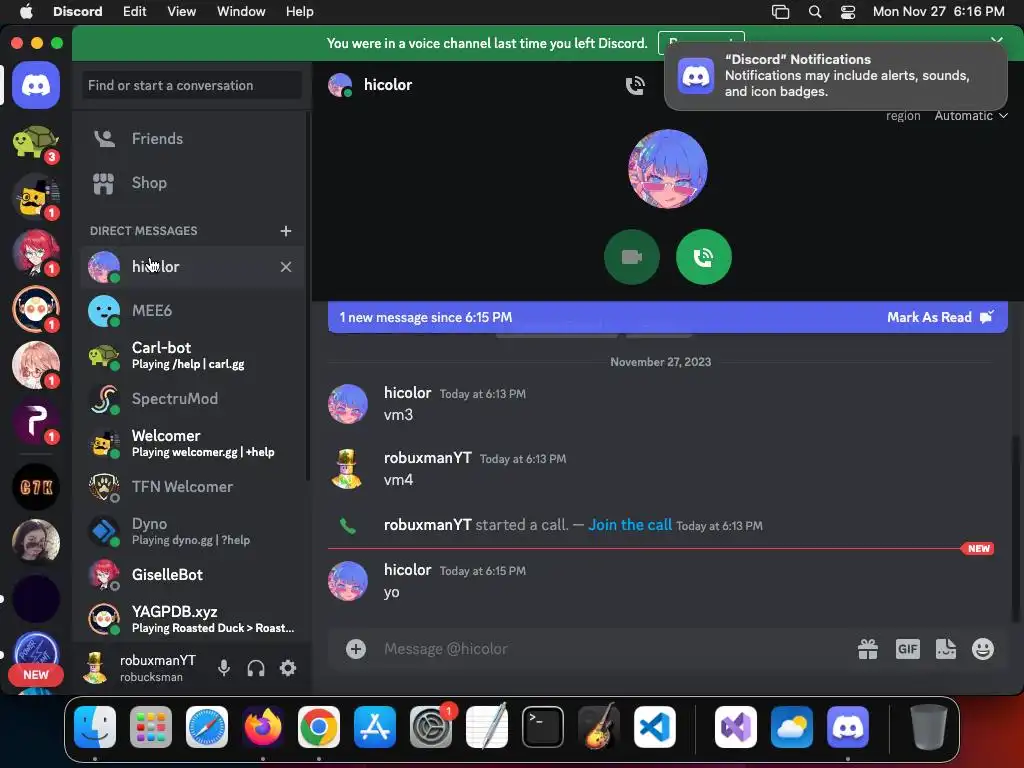Open the red-haired anime server icon

(x=36, y=253)
